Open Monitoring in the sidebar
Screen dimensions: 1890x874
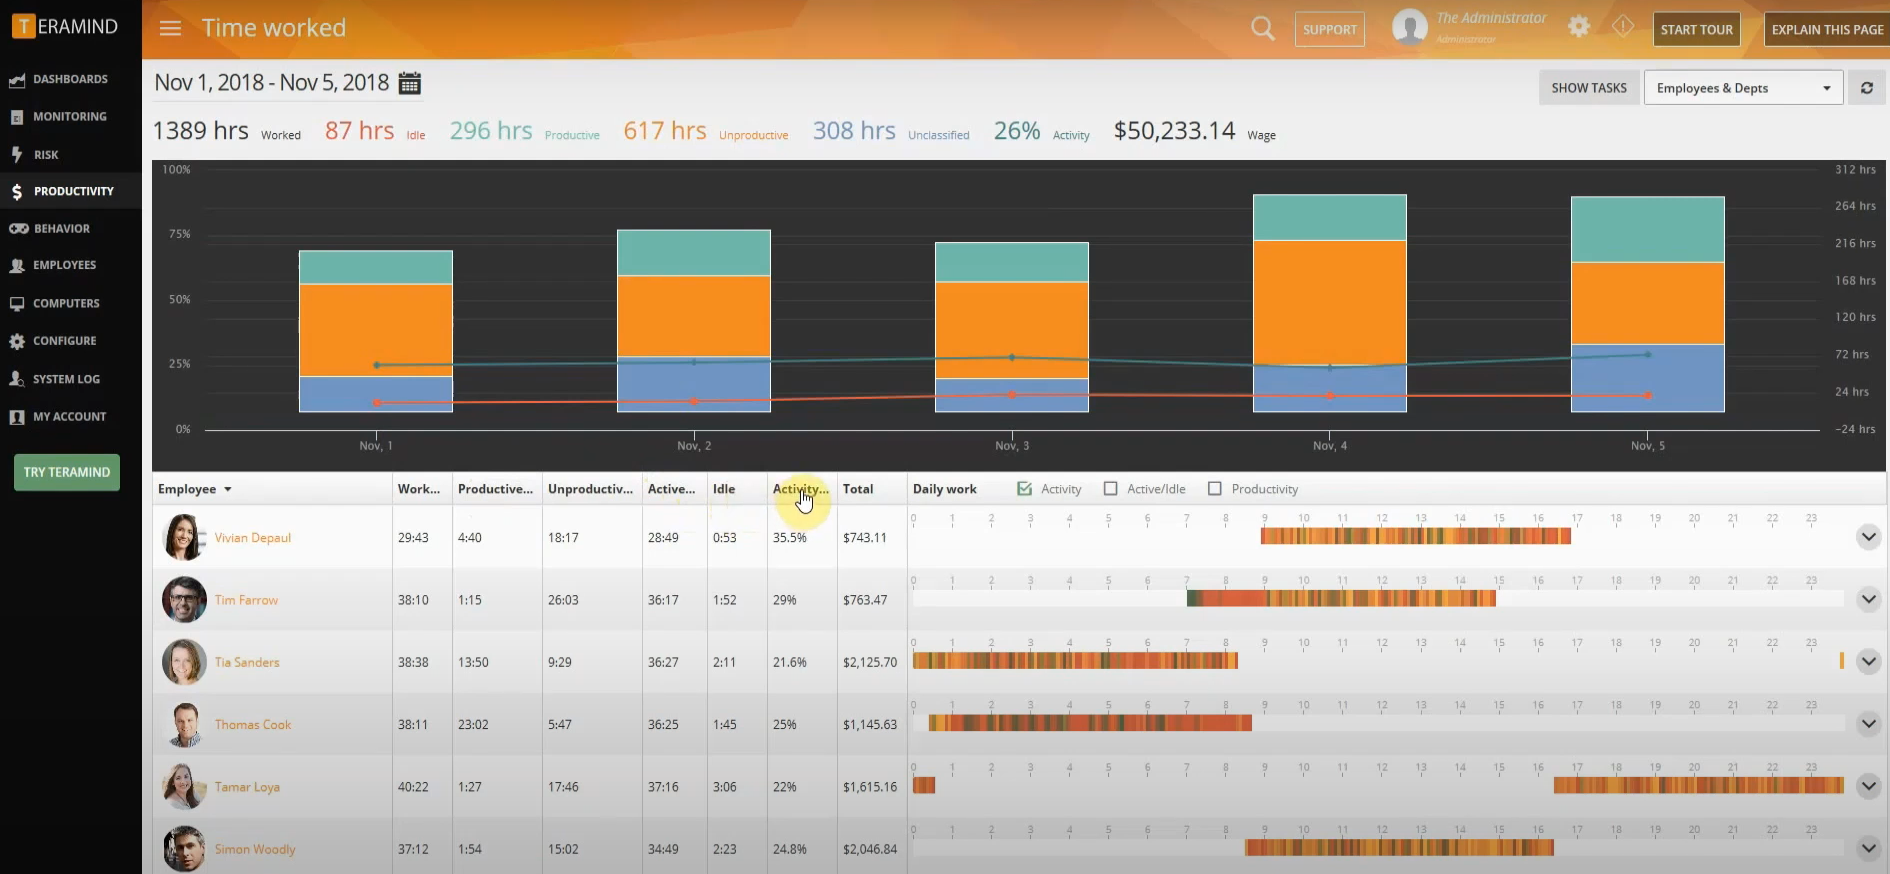coord(69,117)
